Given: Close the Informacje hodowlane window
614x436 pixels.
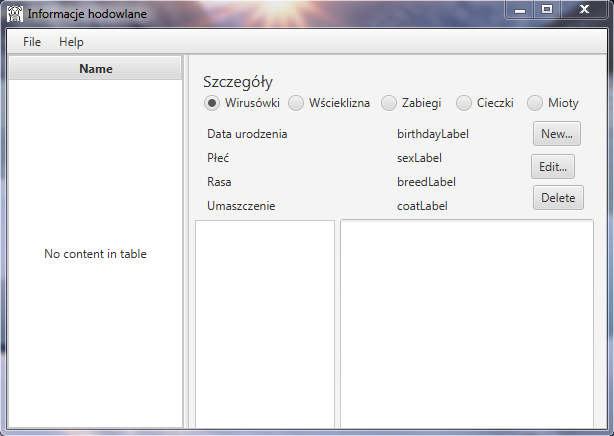Looking at the screenshot, I should [584, 9].
